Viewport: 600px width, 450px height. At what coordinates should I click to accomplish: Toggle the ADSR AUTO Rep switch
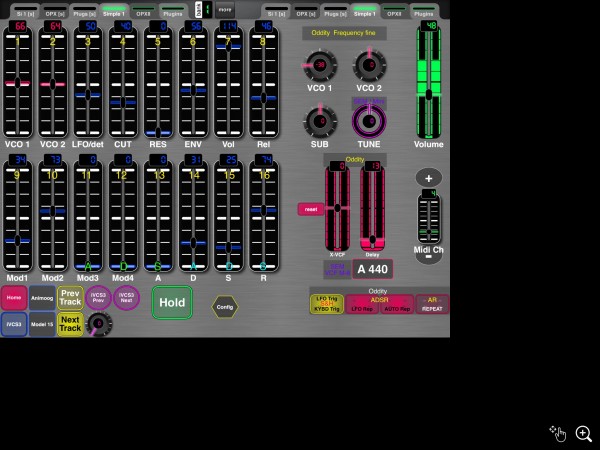[397, 304]
